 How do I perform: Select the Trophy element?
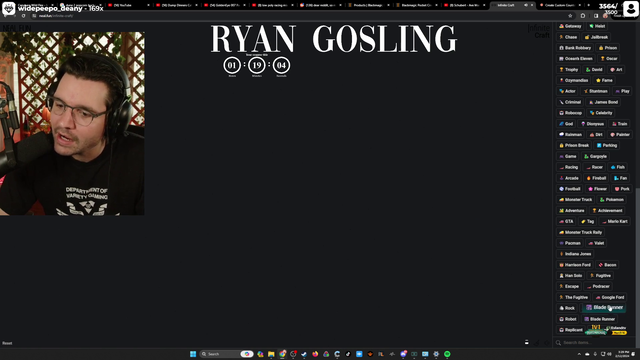(x=568, y=70)
